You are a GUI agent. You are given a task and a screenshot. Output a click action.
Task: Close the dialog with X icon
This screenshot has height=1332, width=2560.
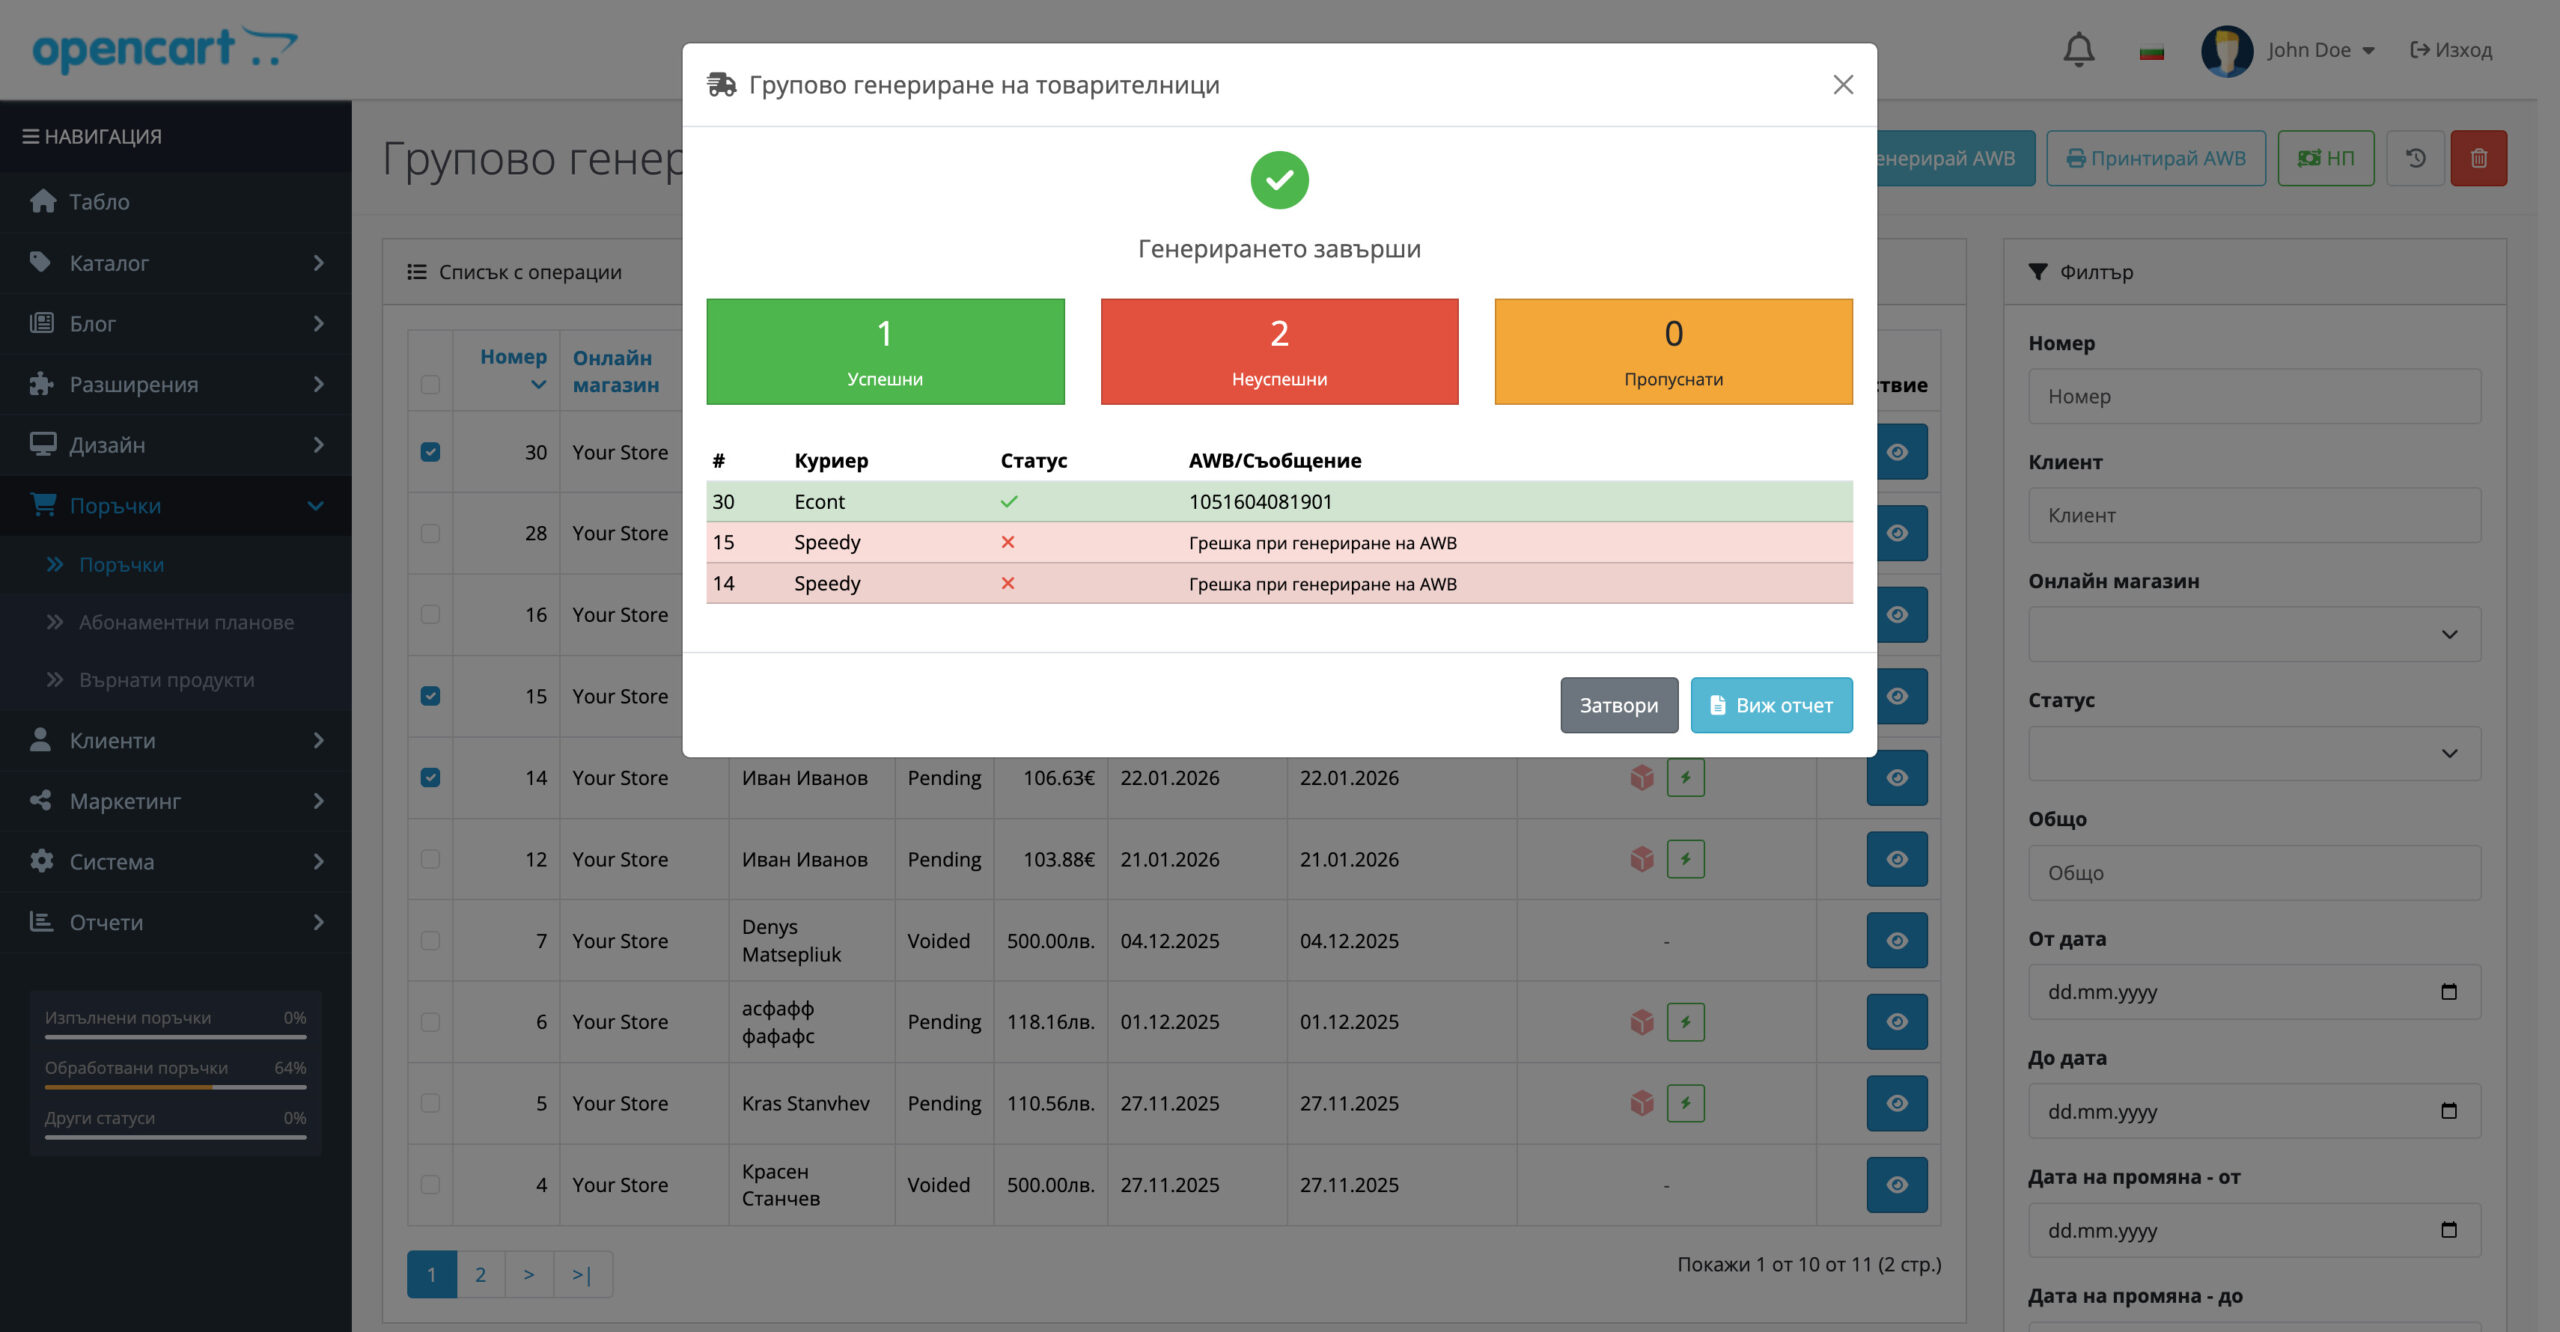(1842, 85)
